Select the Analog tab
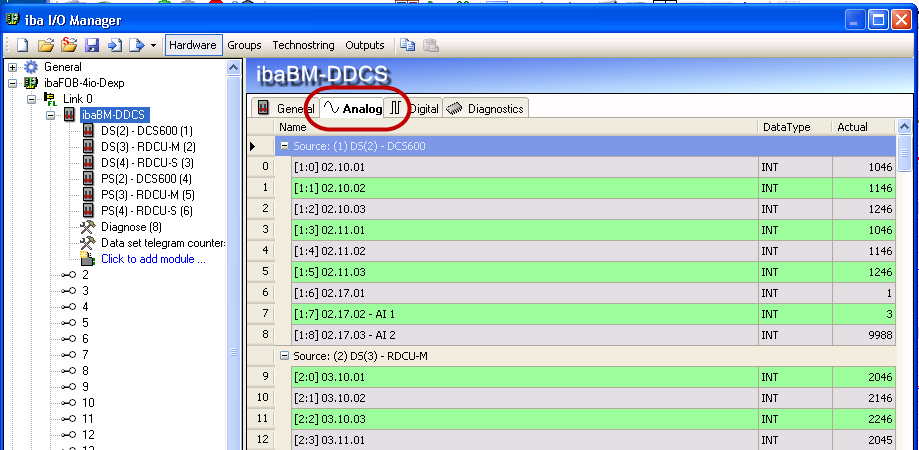Viewport: 919px width, 450px height. coord(352,108)
